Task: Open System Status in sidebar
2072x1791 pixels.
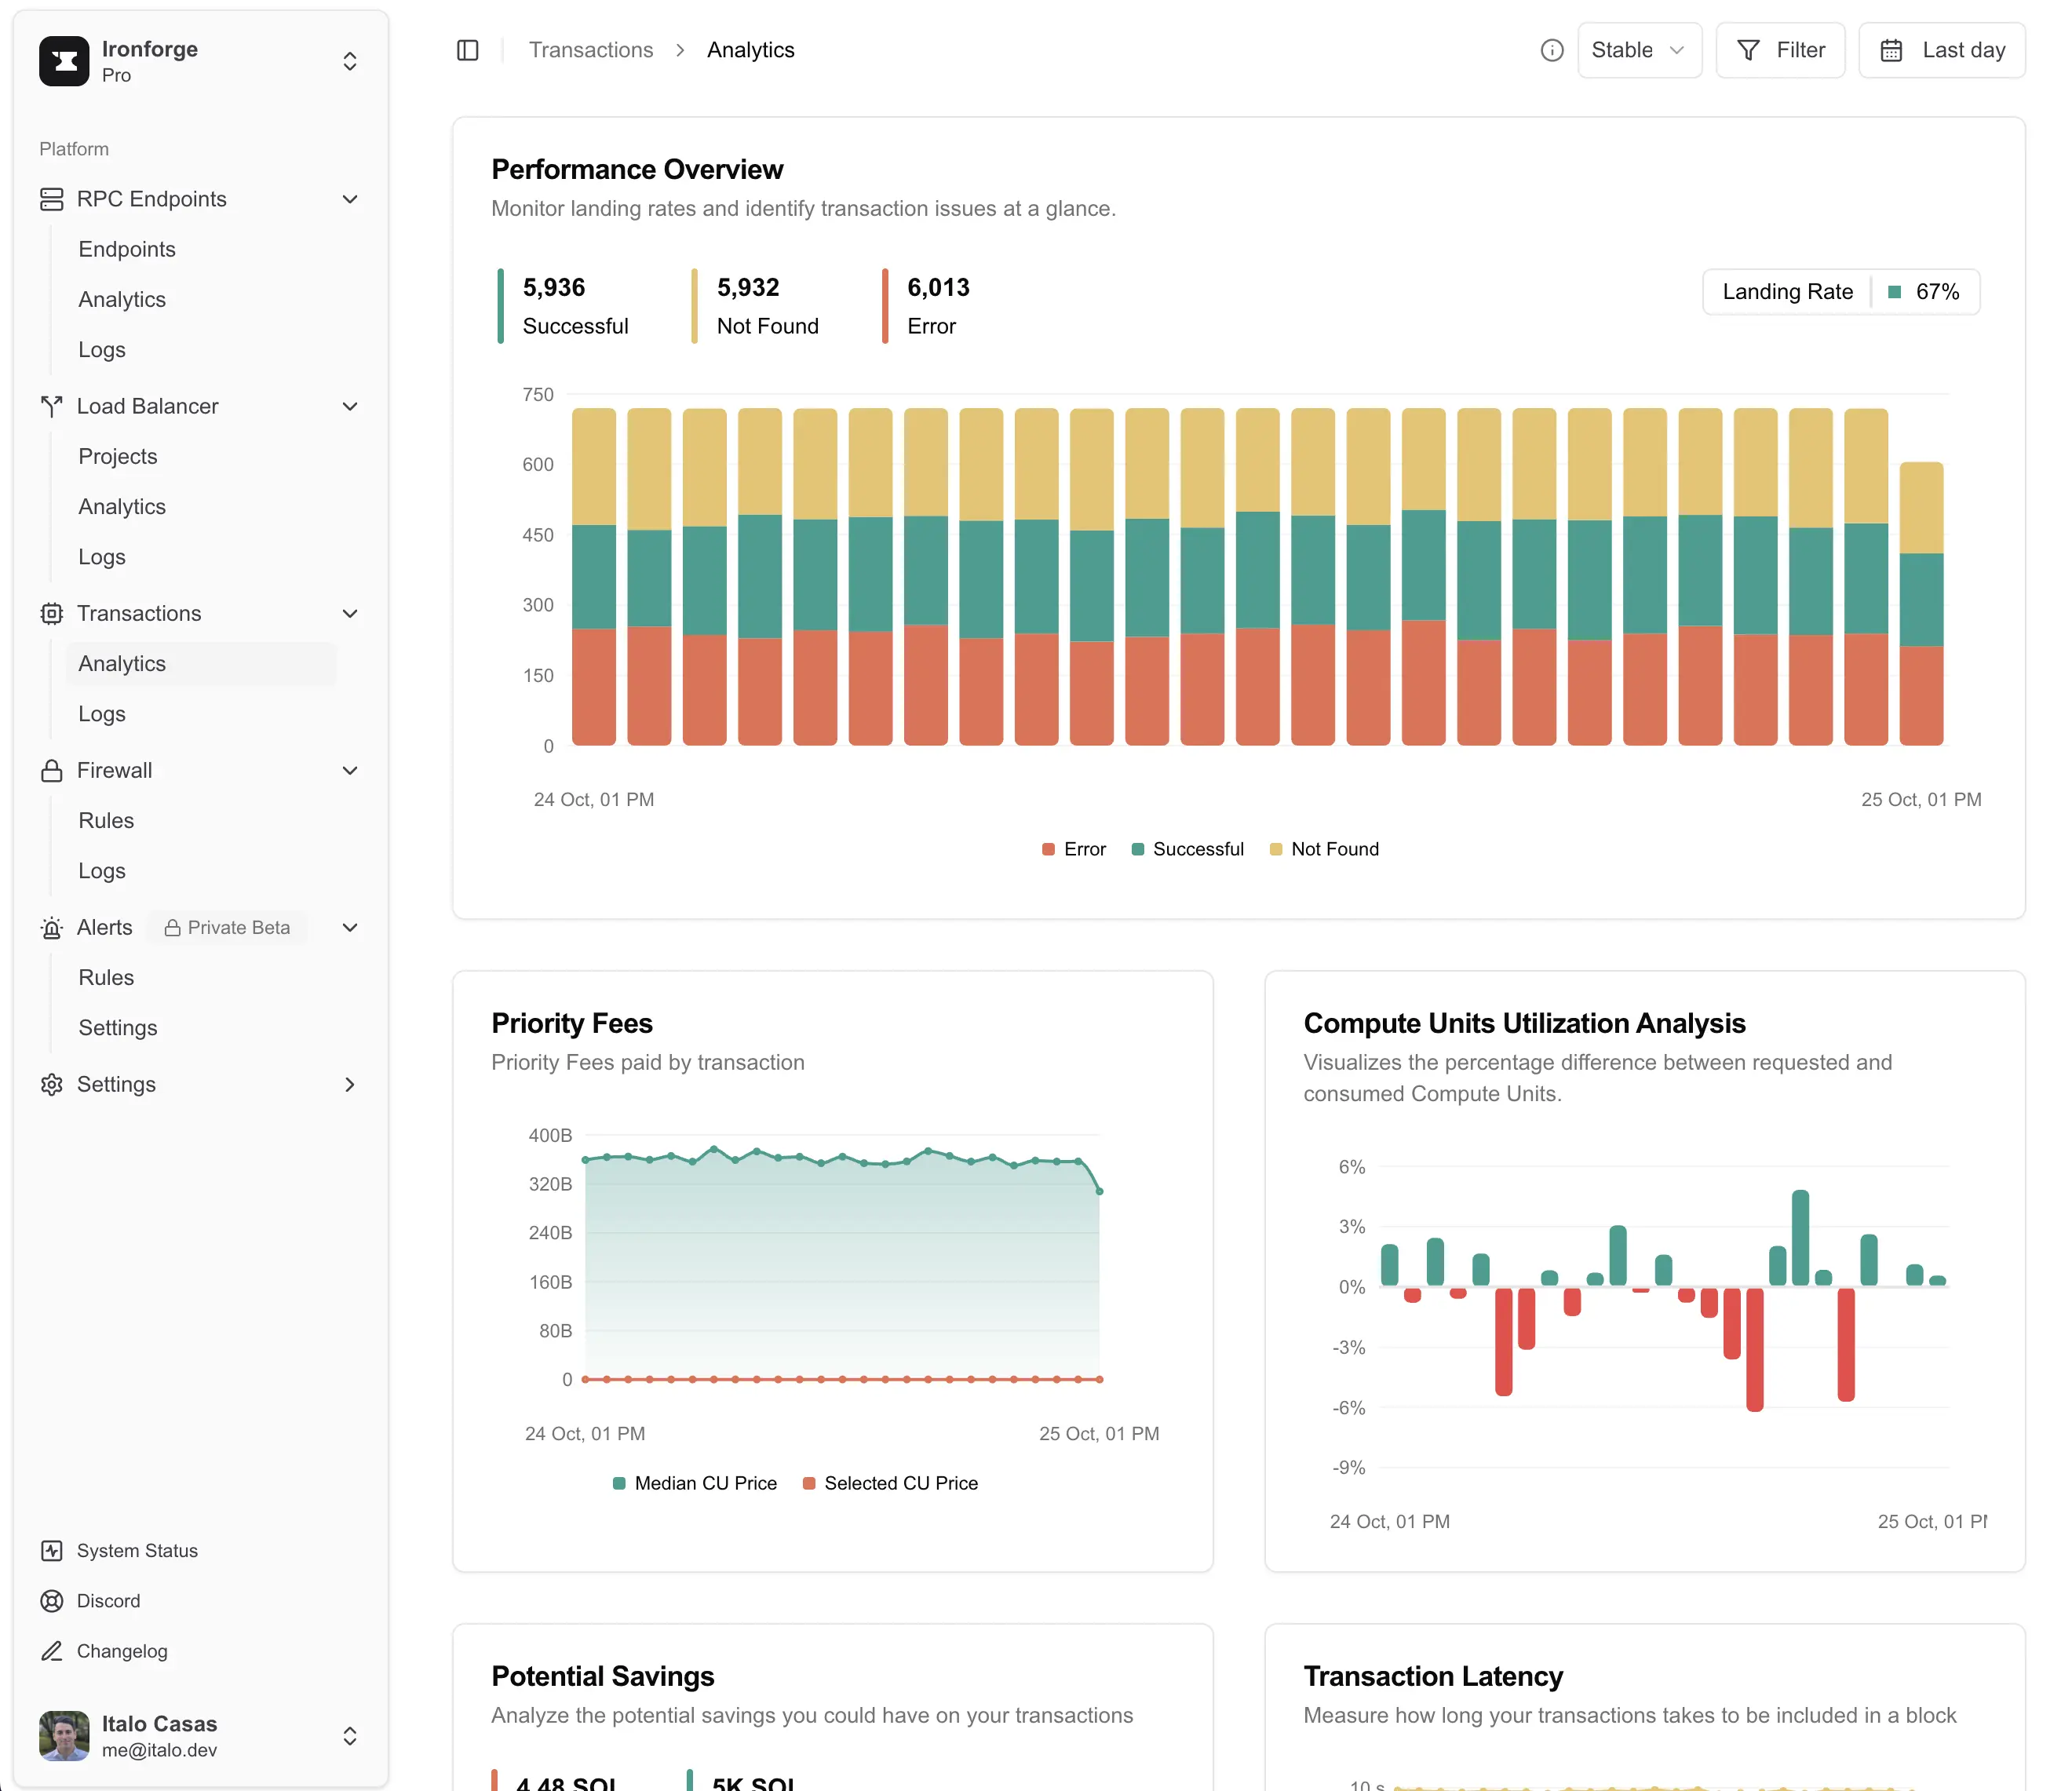Action: click(x=136, y=1550)
